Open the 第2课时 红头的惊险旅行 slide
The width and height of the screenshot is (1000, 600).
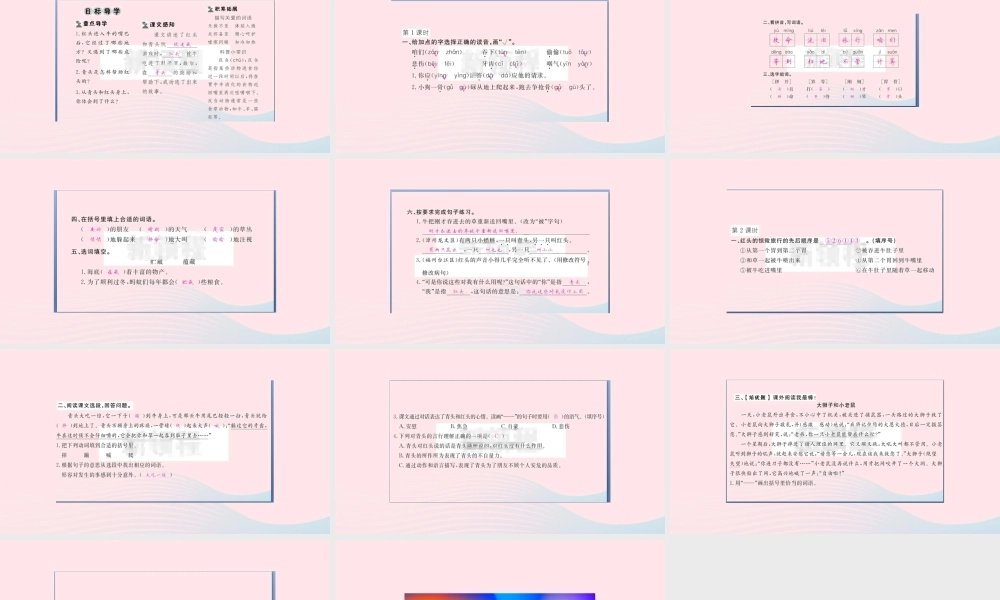point(834,251)
